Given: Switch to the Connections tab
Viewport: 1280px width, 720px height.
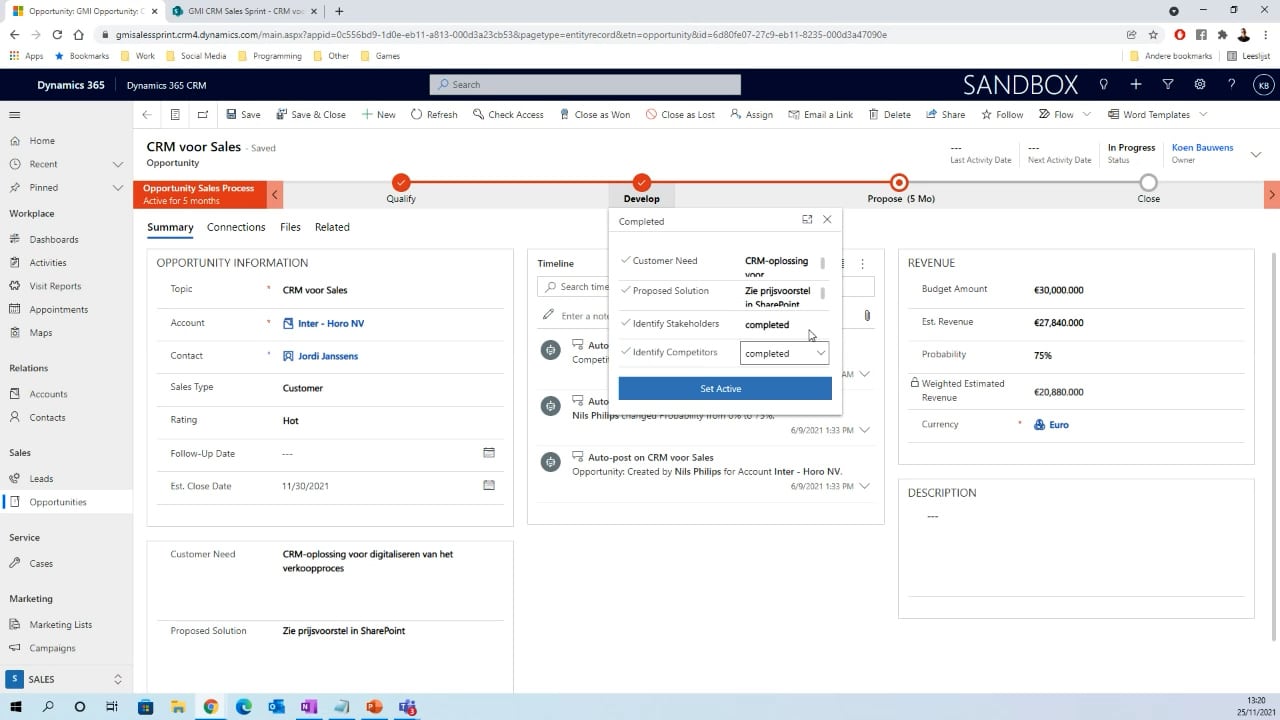Looking at the screenshot, I should (x=236, y=227).
